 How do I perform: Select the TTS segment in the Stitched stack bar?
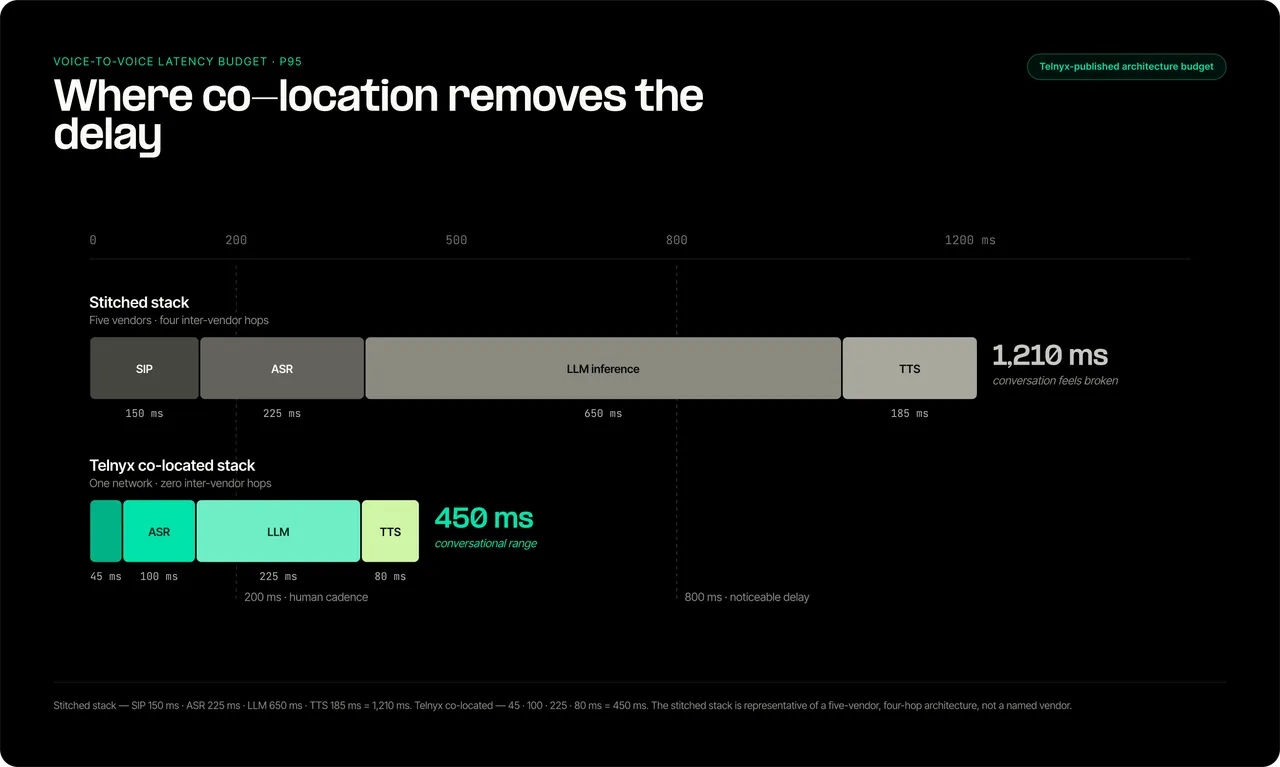(x=910, y=368)
